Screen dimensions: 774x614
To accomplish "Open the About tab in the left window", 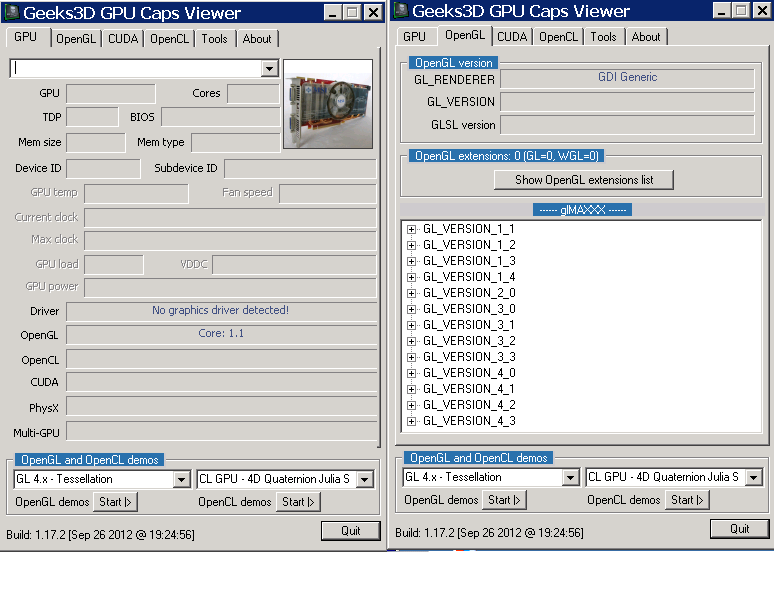I will (257, 38).
